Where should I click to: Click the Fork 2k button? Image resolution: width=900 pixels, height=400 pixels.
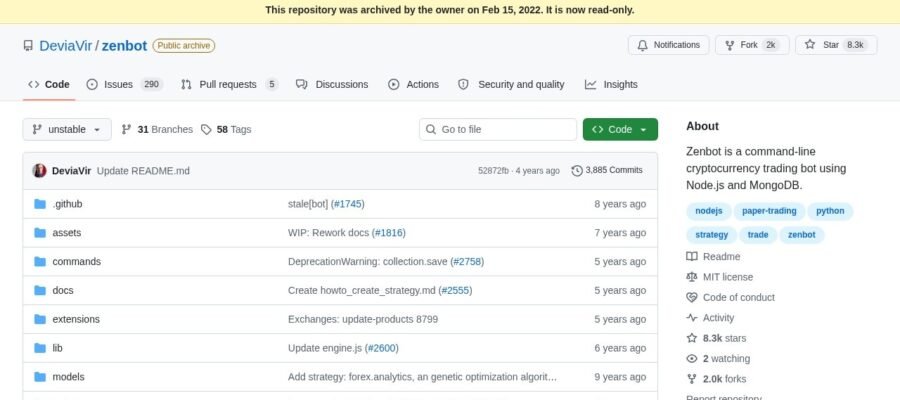pyautogui.click(x=752, y=45)
